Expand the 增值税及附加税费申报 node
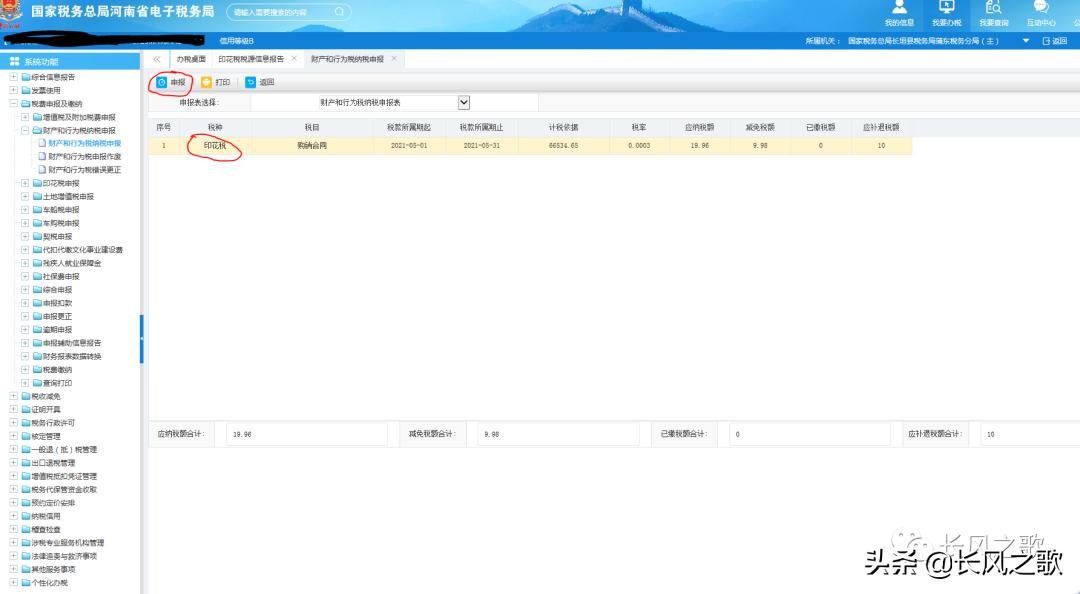This screenshot has width=1080, height=594. click(25, 117)
